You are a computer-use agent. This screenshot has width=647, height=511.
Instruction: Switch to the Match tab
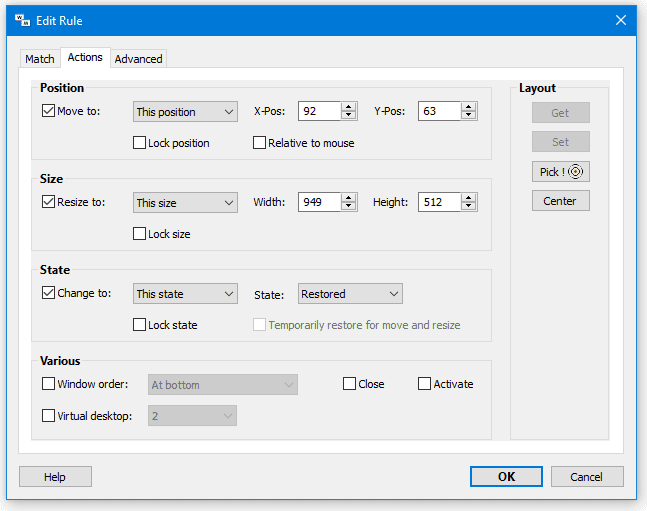(40, 59)
